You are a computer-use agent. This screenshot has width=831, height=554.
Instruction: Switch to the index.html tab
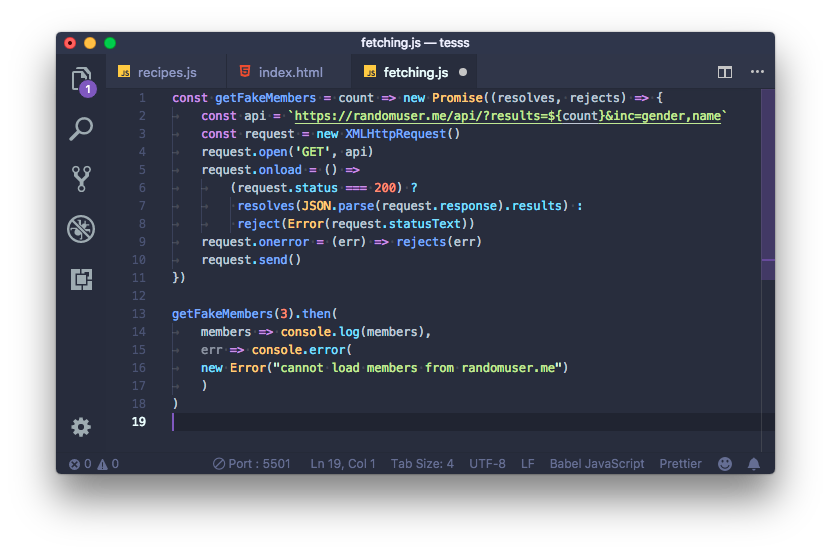[x=289, y=72]
